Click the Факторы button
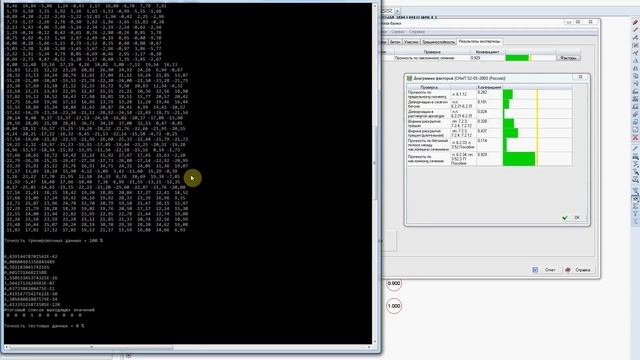 568,58
